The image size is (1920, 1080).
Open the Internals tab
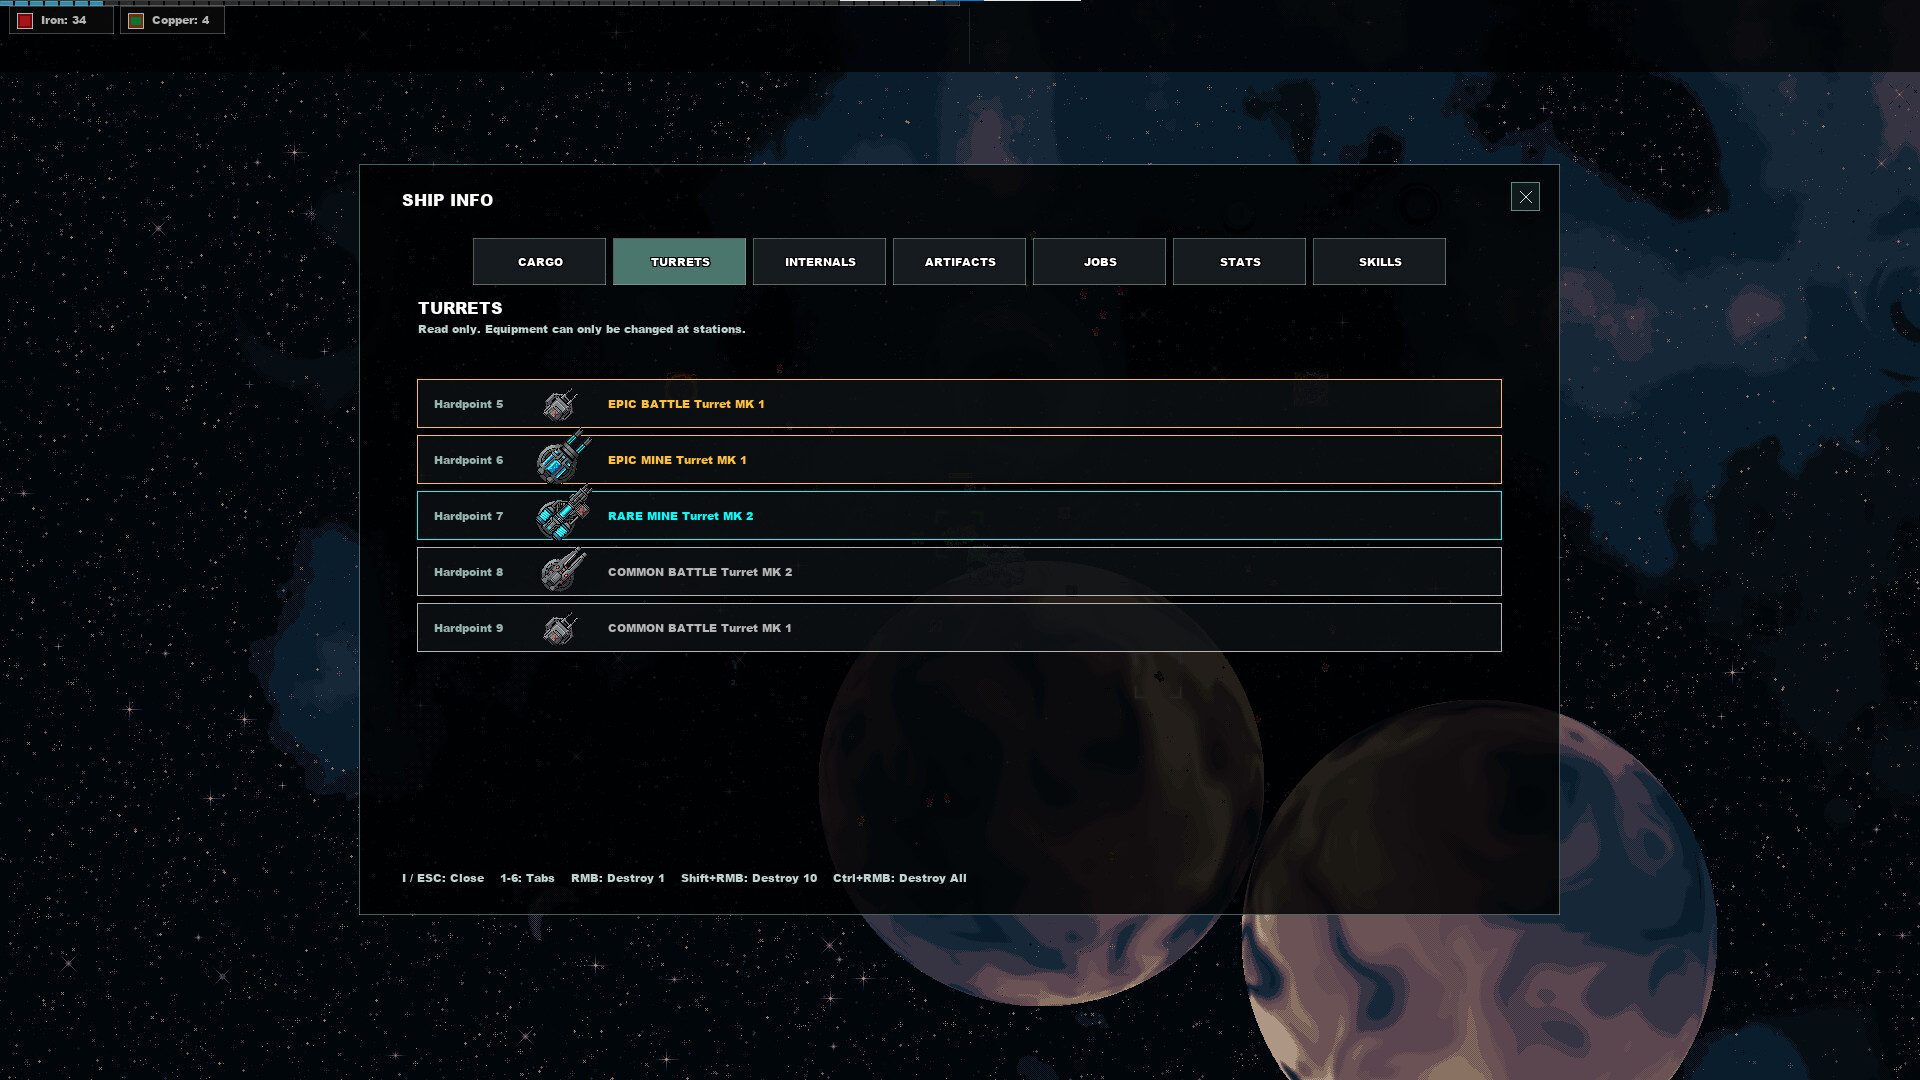pyautogui.click(x=819, y=261)
